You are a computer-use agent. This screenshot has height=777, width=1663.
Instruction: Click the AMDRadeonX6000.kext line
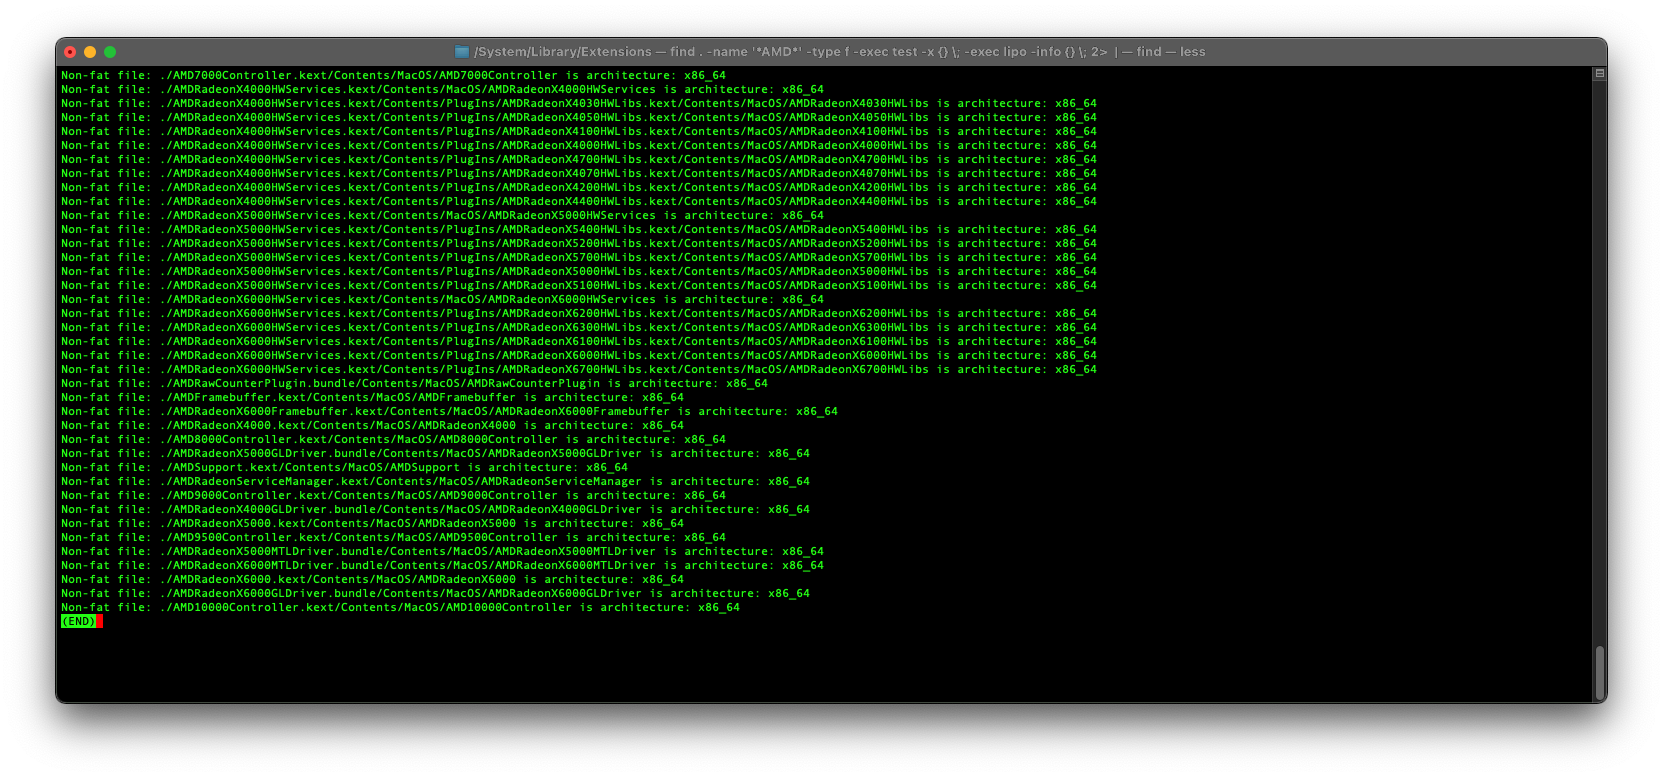point(372,579)
